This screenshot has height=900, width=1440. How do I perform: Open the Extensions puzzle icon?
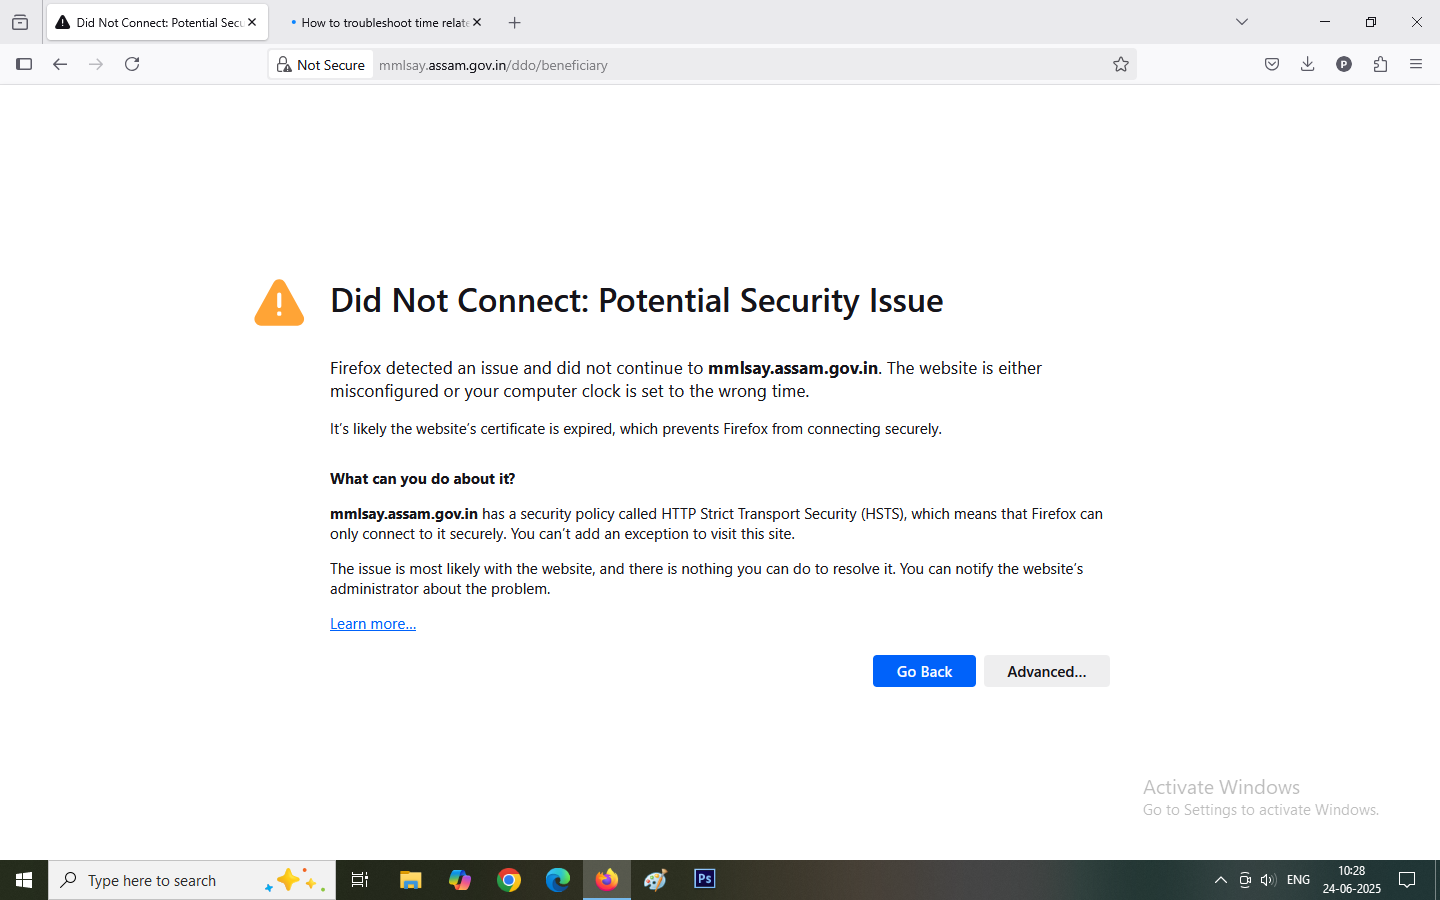[x=1380, y=64]
